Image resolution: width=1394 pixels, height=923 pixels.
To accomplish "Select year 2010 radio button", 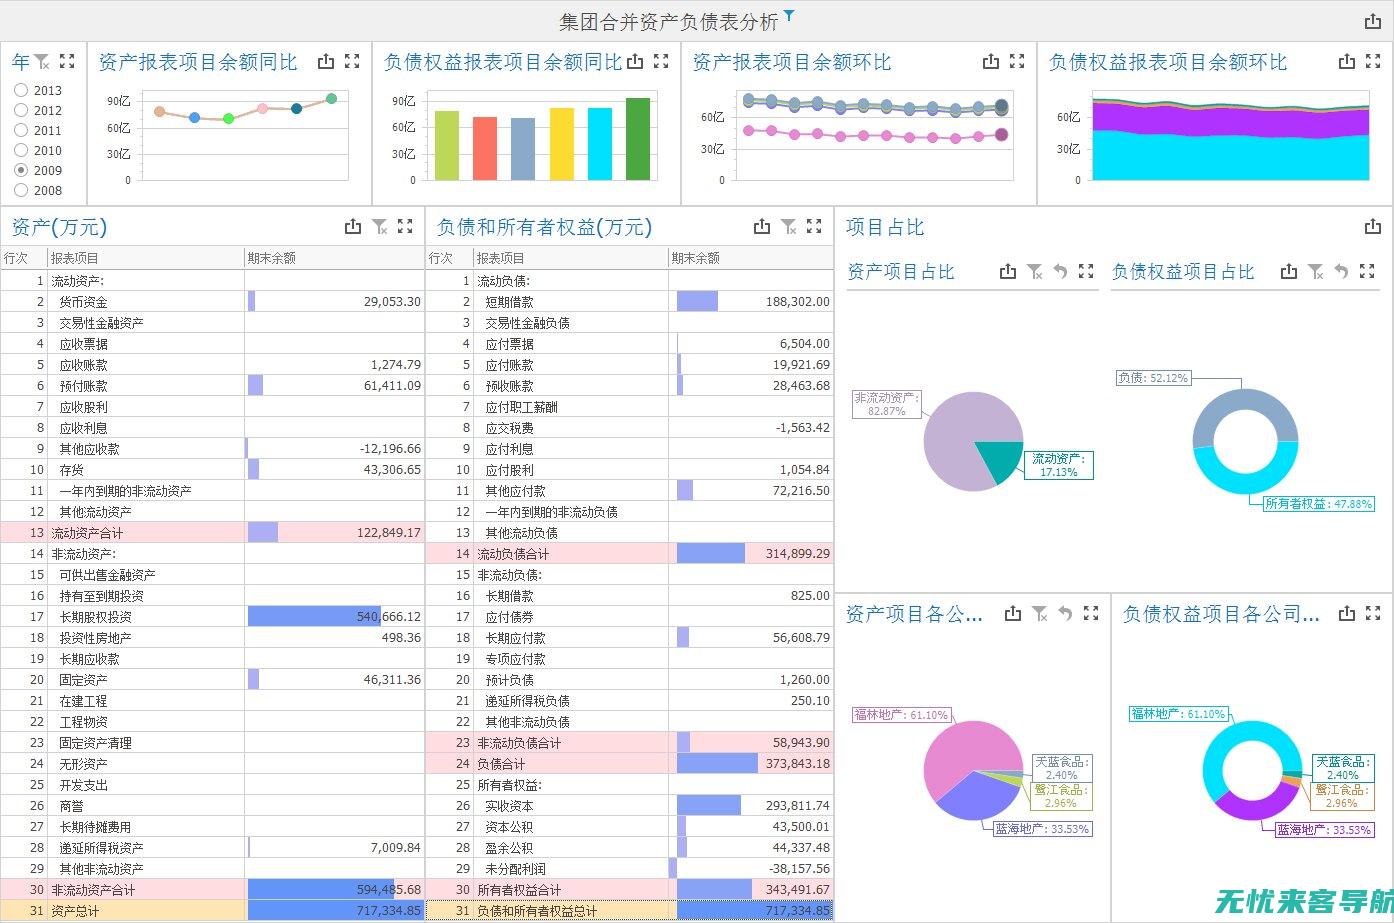I will tap(21, 150).
